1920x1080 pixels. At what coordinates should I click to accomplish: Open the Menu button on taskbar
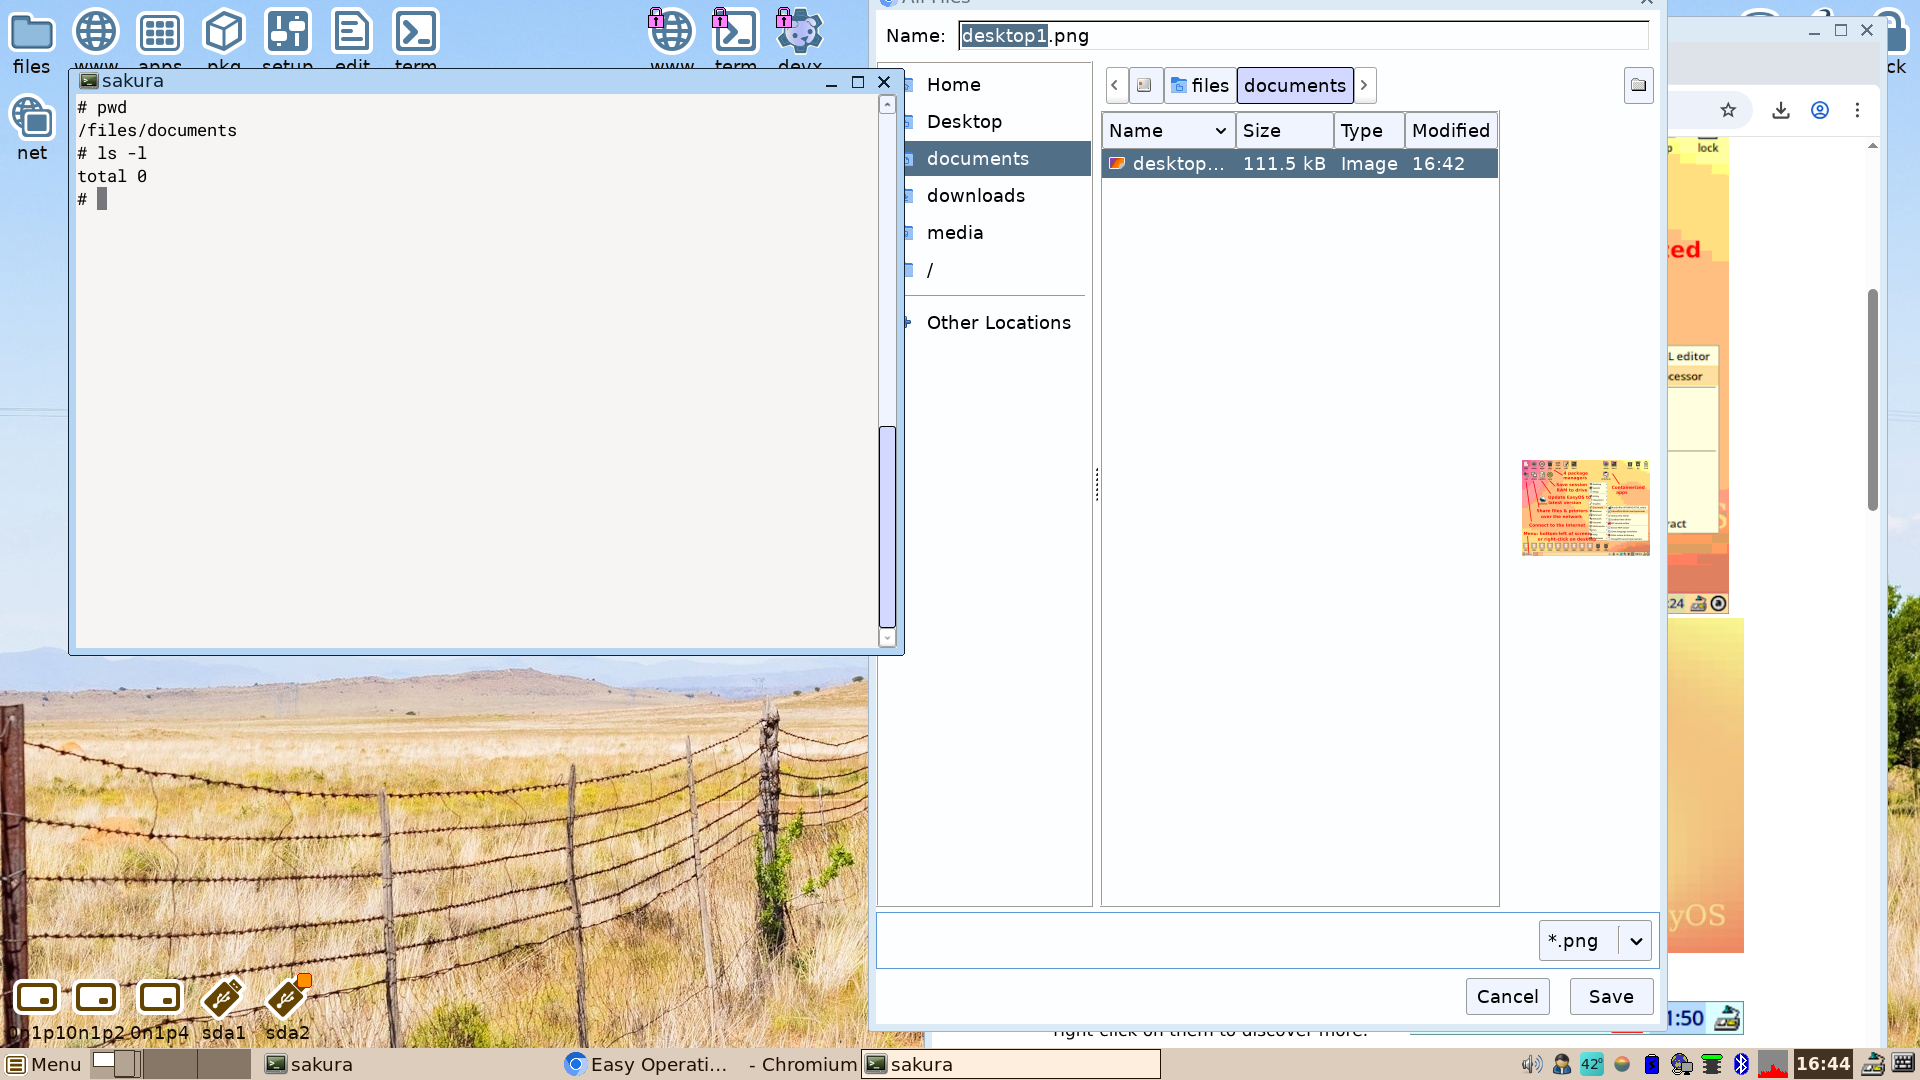tap(44, 1064)
